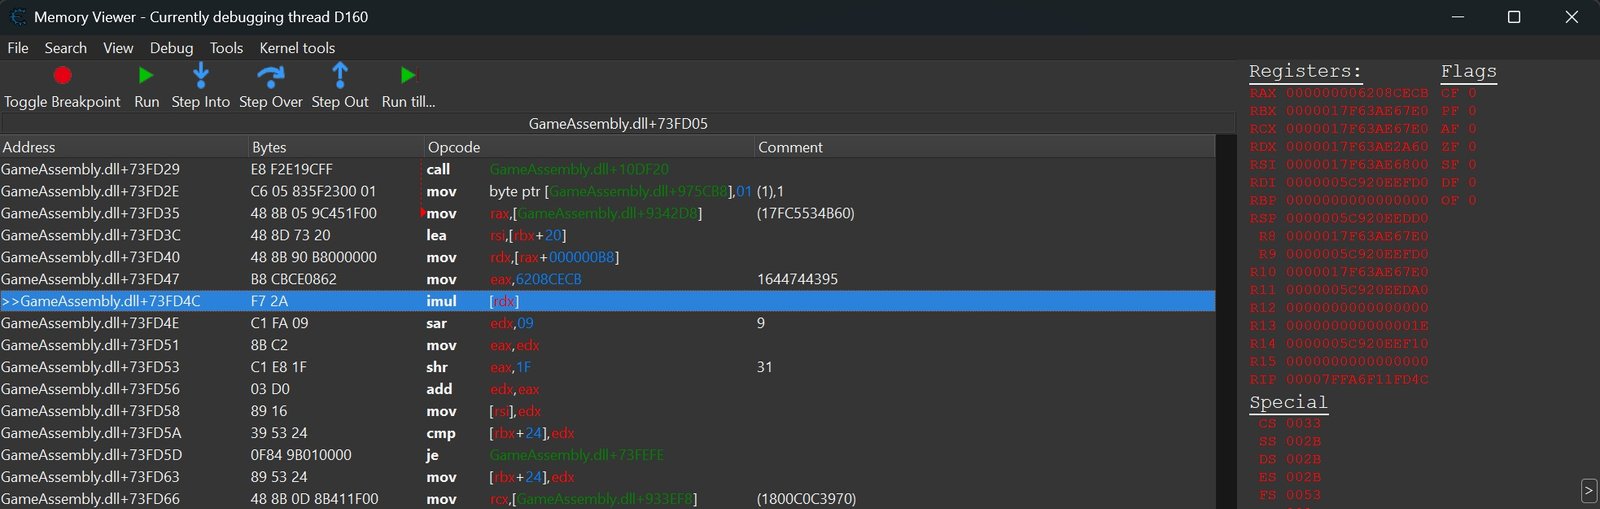
Task: Select row GameAssembly.dll+73FD2E mov byte ptr
Action: point(607,191)
